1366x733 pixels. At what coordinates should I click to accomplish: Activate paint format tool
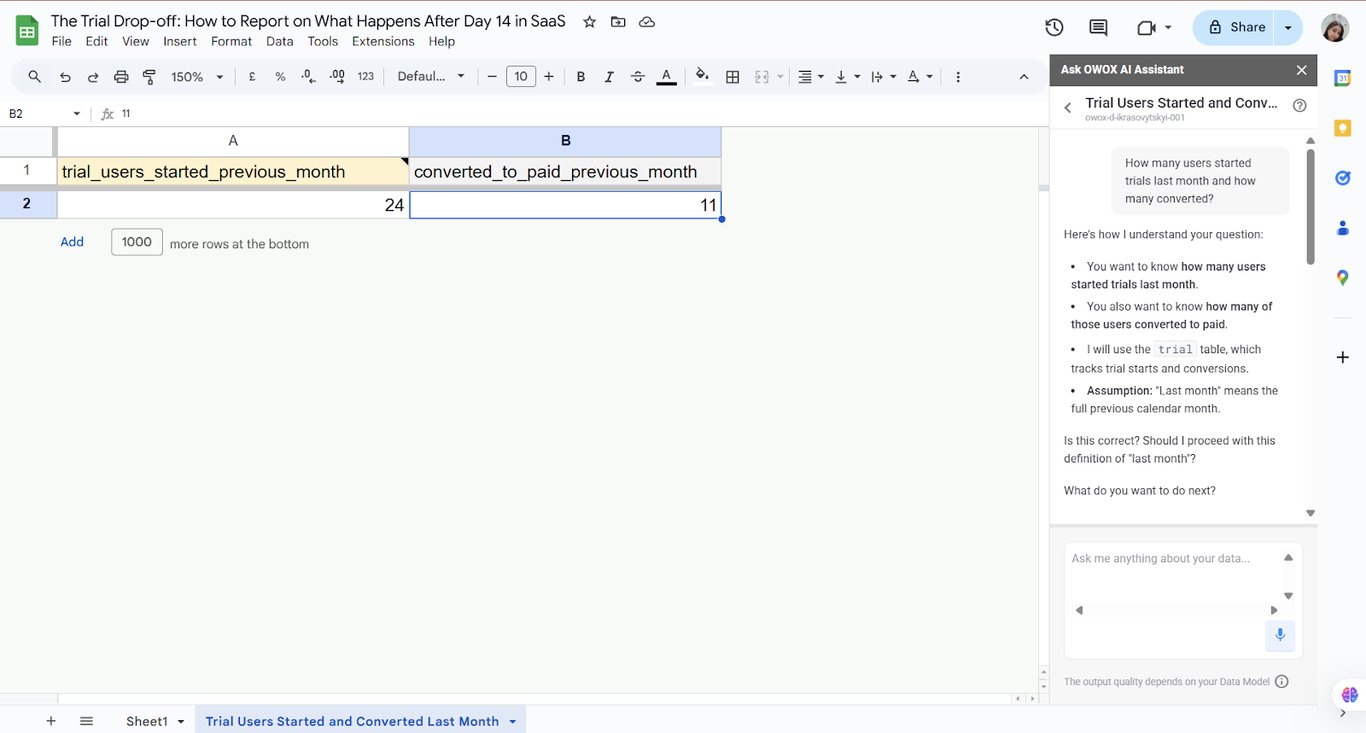[149, 76]
